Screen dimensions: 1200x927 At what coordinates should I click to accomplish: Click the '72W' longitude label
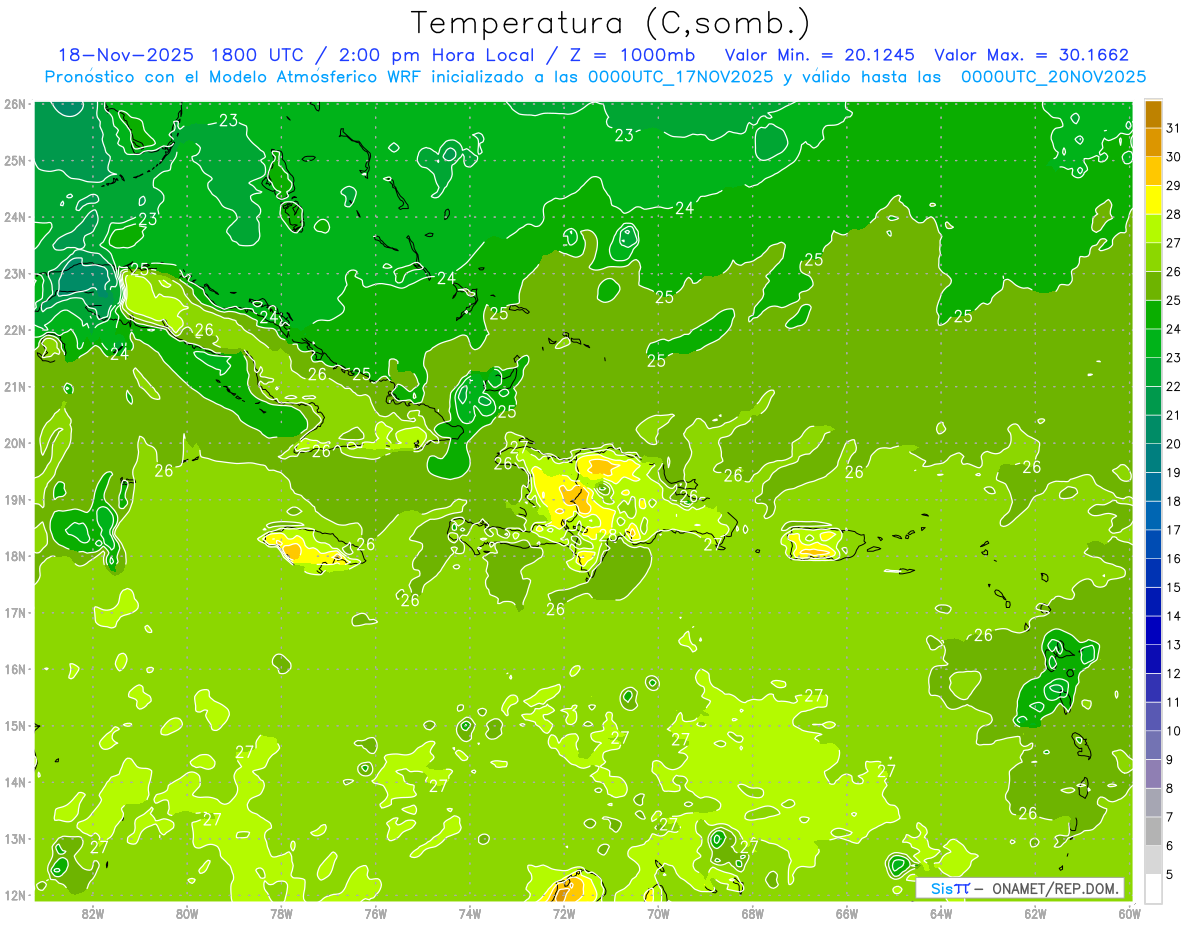564,913
